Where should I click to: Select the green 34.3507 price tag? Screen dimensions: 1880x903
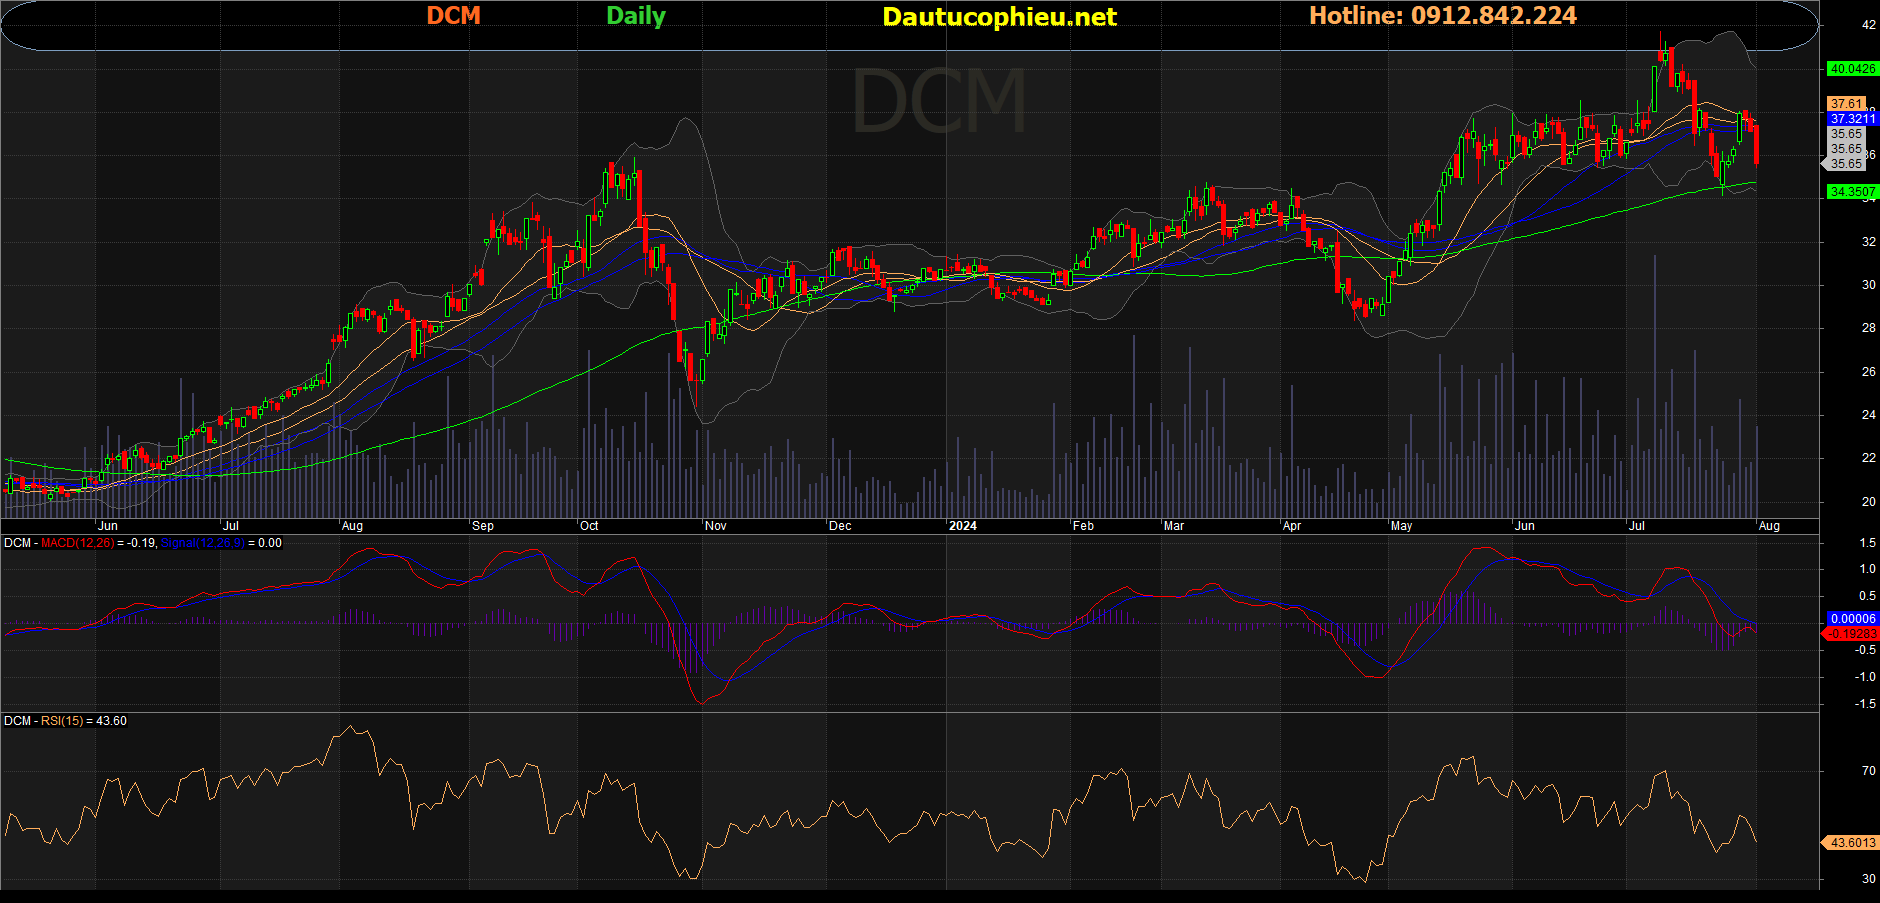click(x=1852, y=192)
